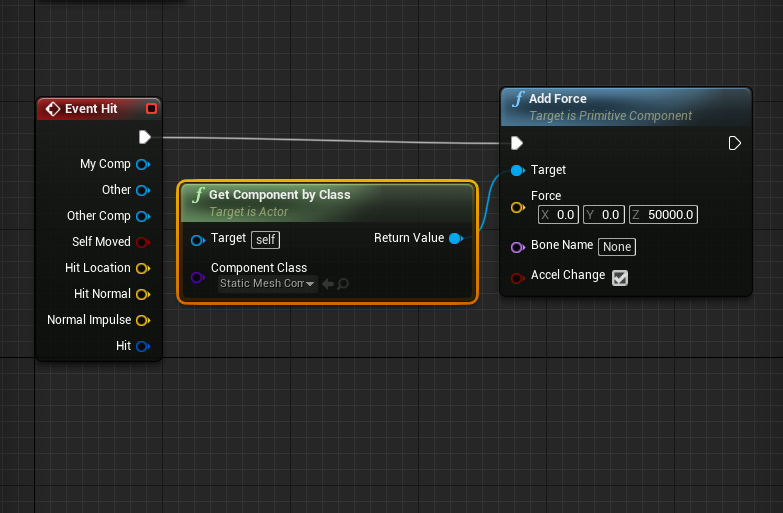Click the self Target value box
The width and height of the screenshot is (783, 513).
click(x=265, y=240)
